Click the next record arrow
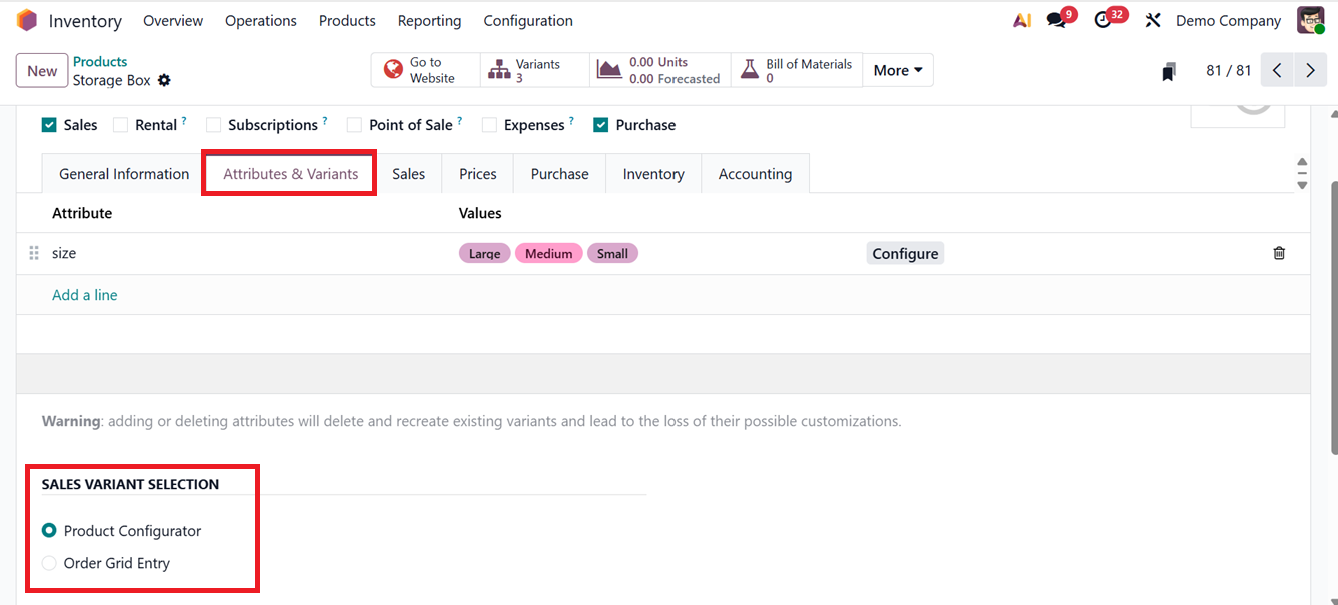 1310,70
